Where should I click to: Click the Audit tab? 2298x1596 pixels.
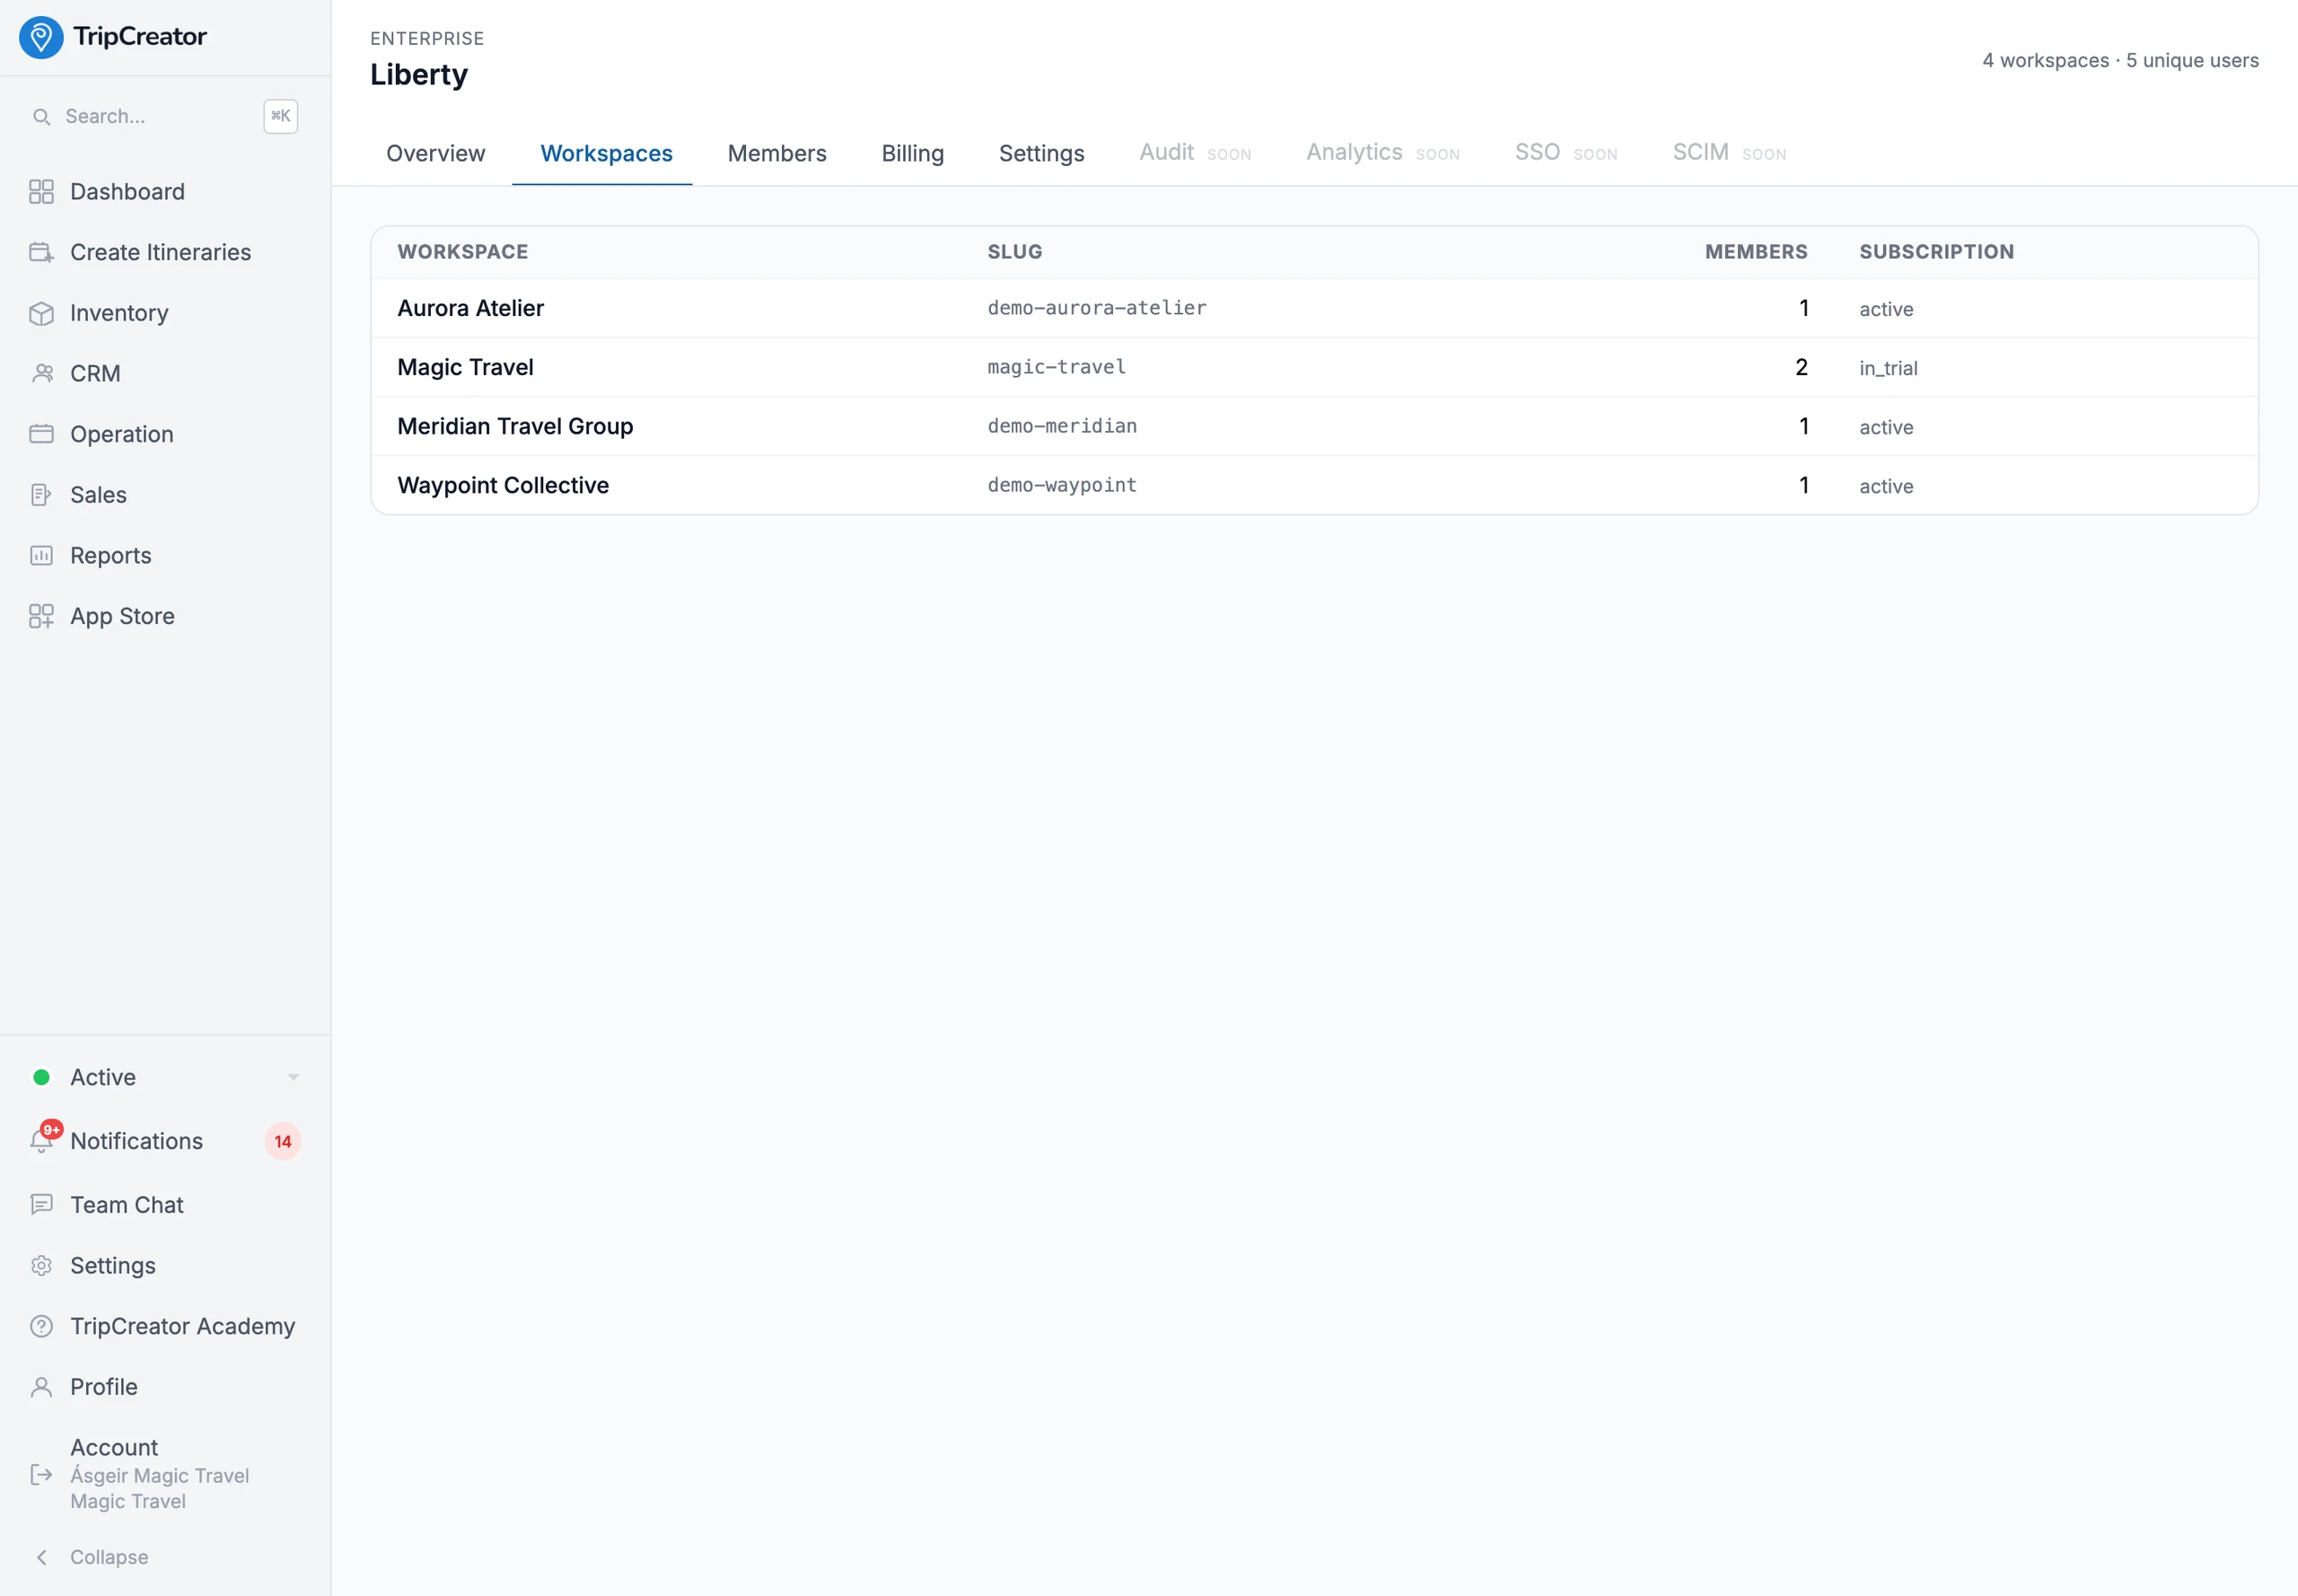(1195, 153)
